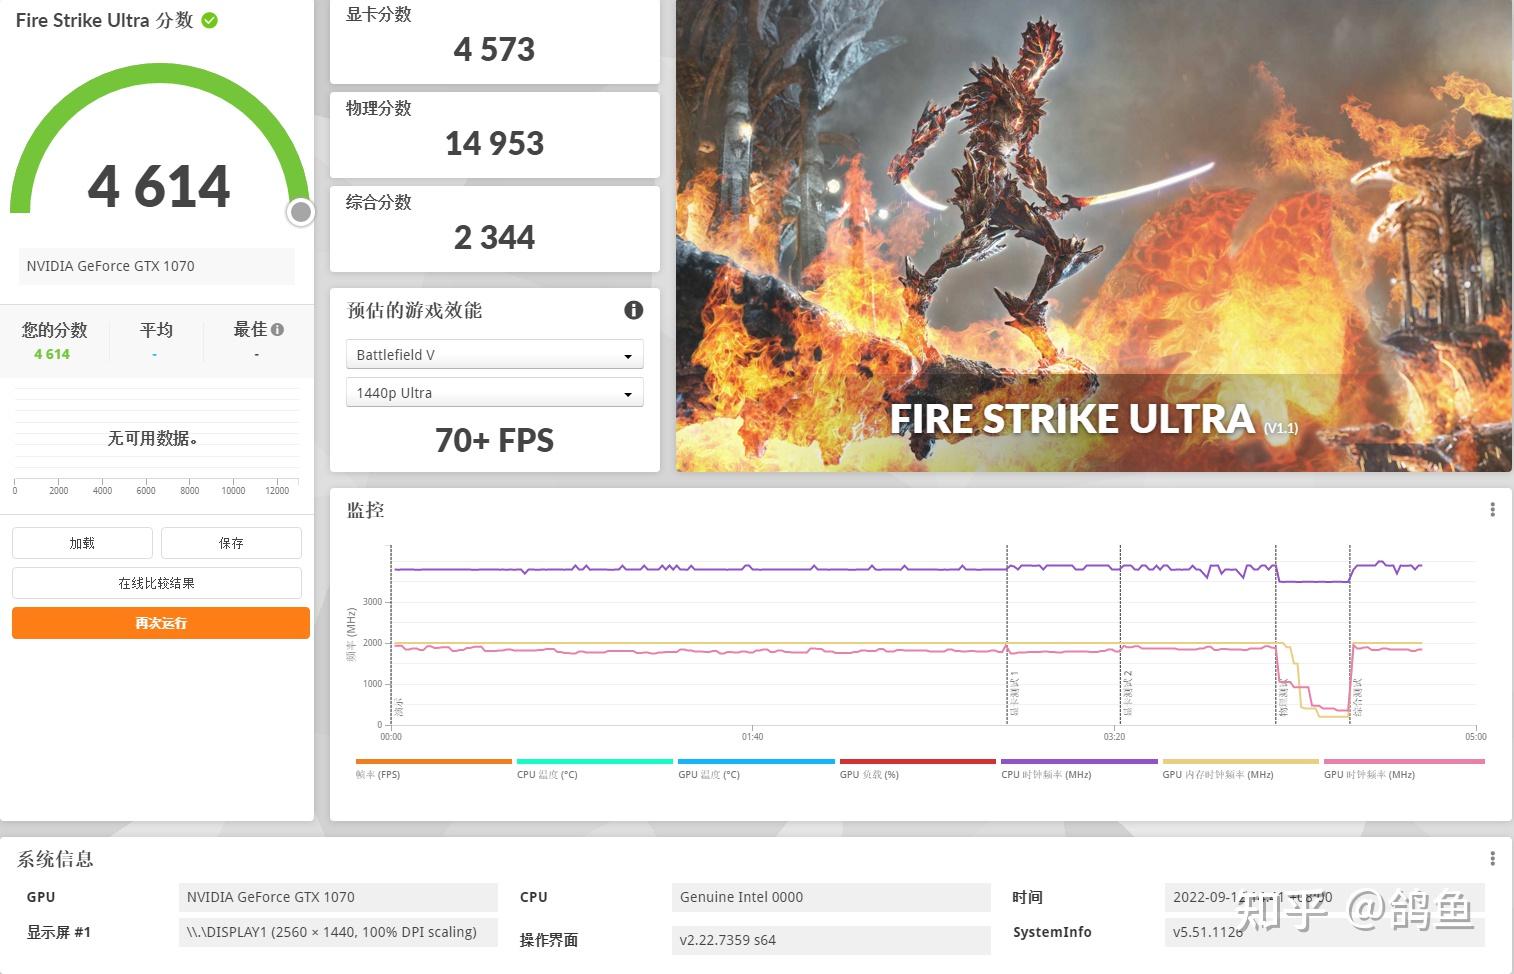
Task: Click the score gauge end knob
Action: tap(300, 212)
